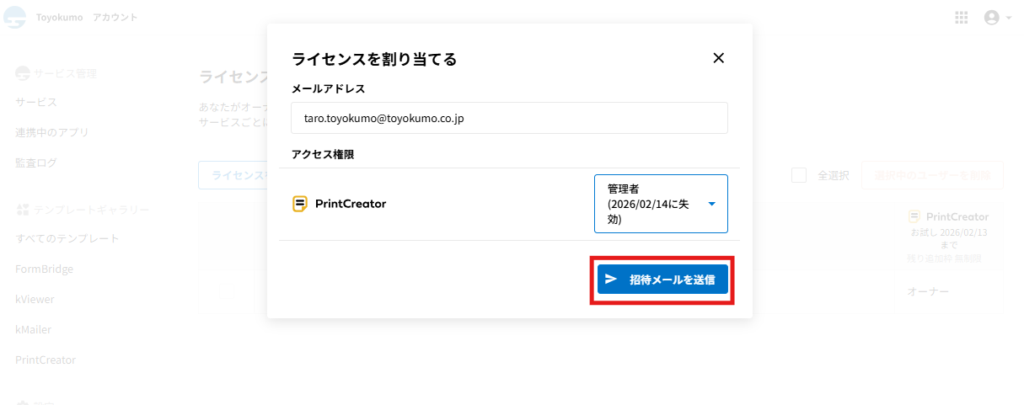Screen dimensions: 1024x405
Task: Click the paper plane send icon
Action: [611, 280]
